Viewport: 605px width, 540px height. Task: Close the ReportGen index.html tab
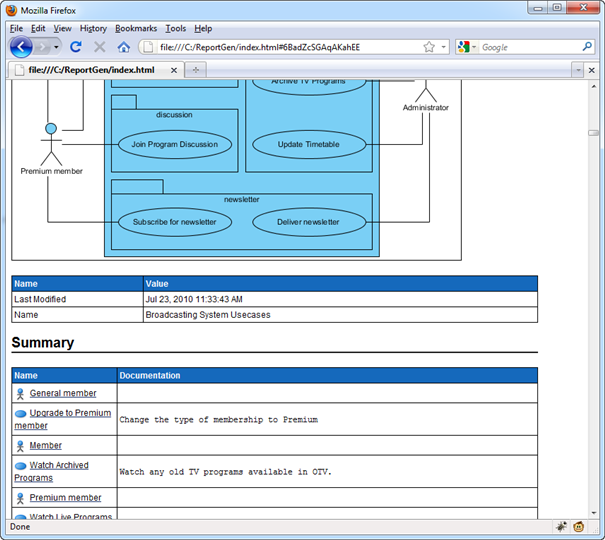174,70
